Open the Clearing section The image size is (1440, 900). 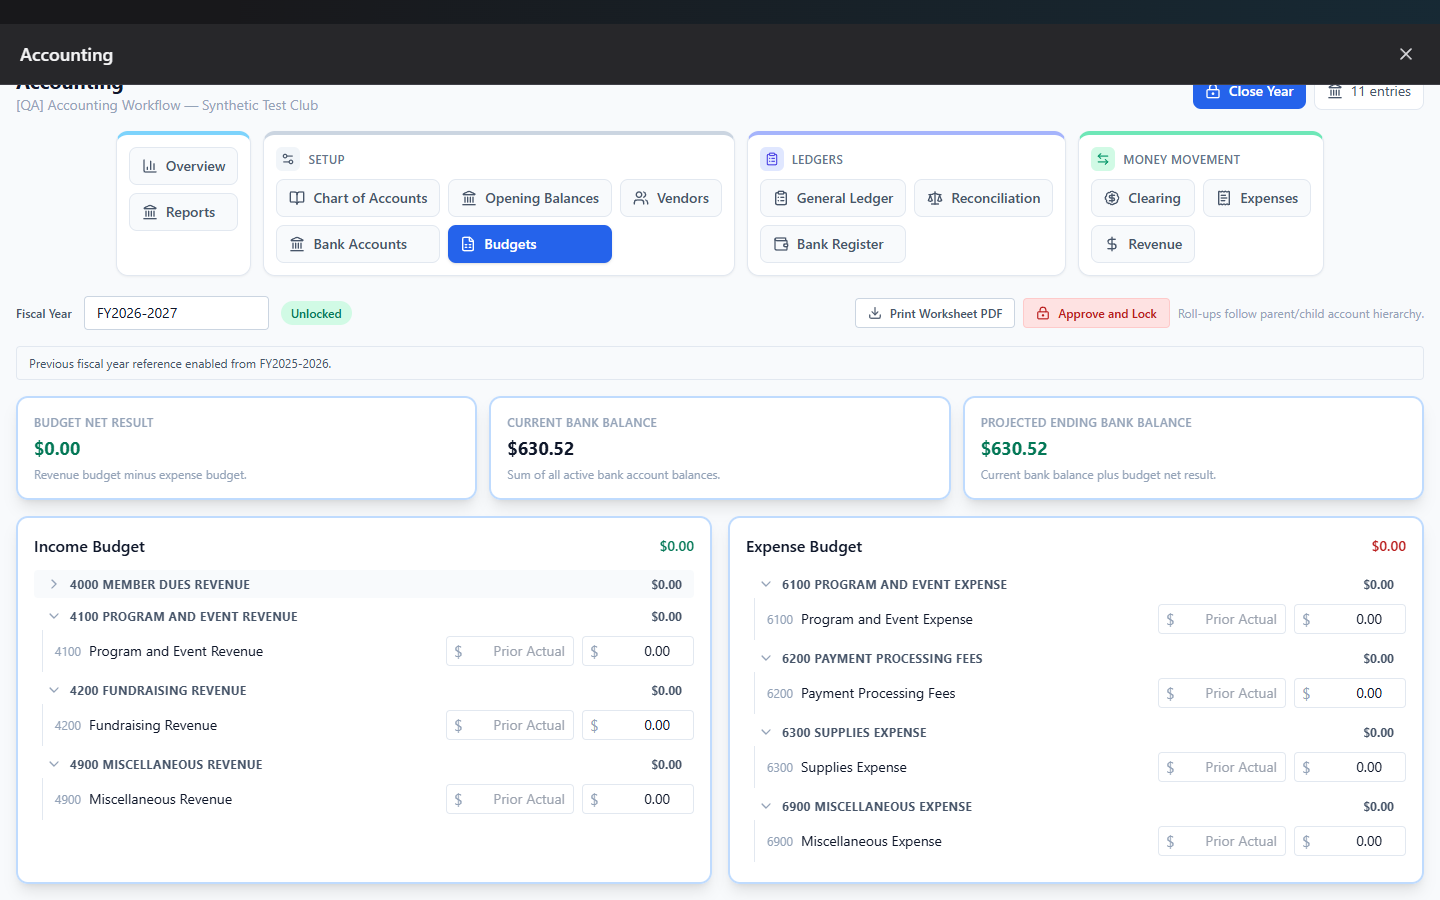1143,198
